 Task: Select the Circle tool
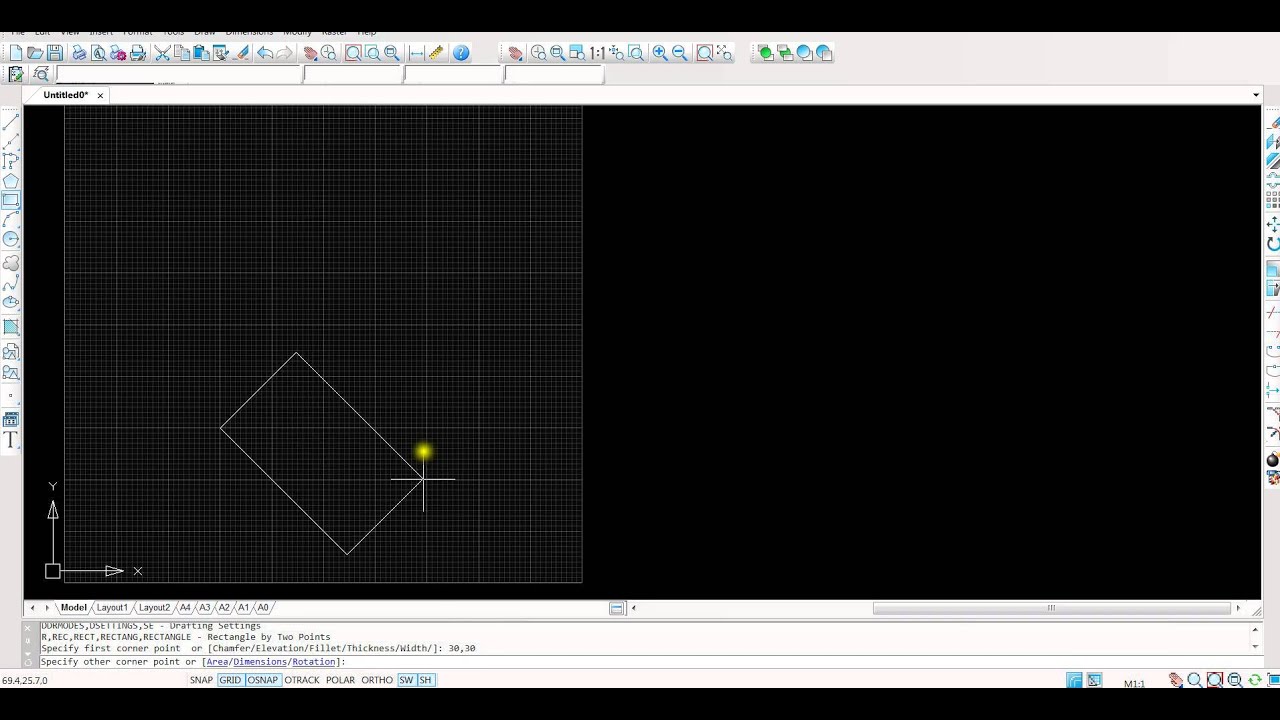tap(11, 239)
